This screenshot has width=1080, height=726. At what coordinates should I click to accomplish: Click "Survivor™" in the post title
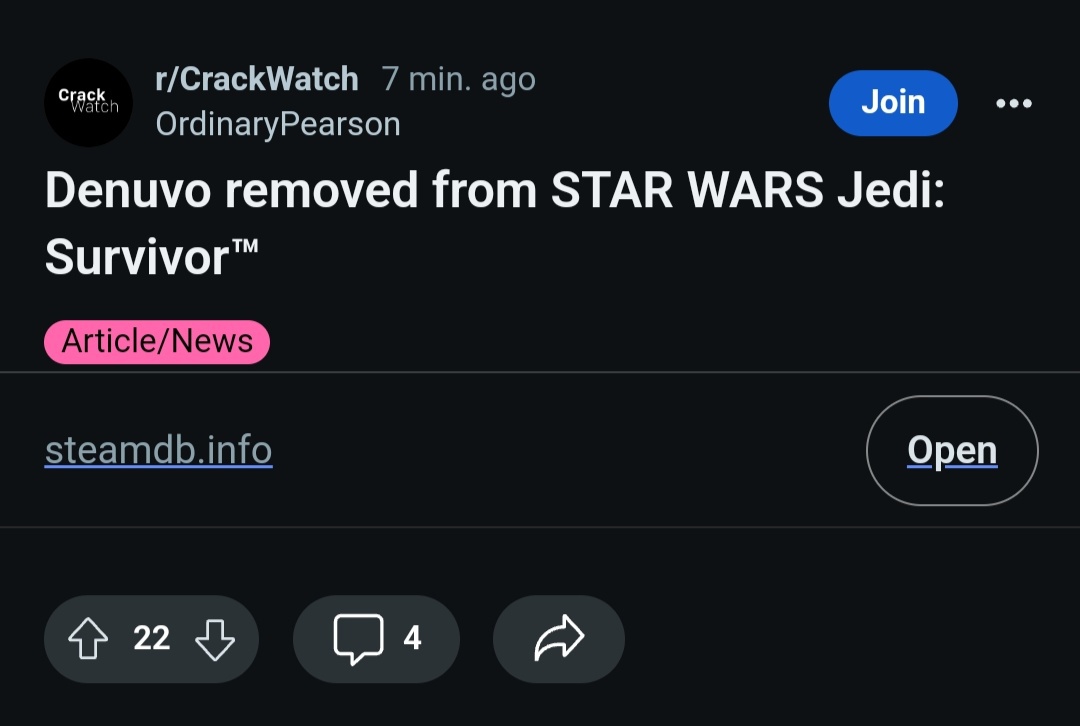tap(151, 257)
